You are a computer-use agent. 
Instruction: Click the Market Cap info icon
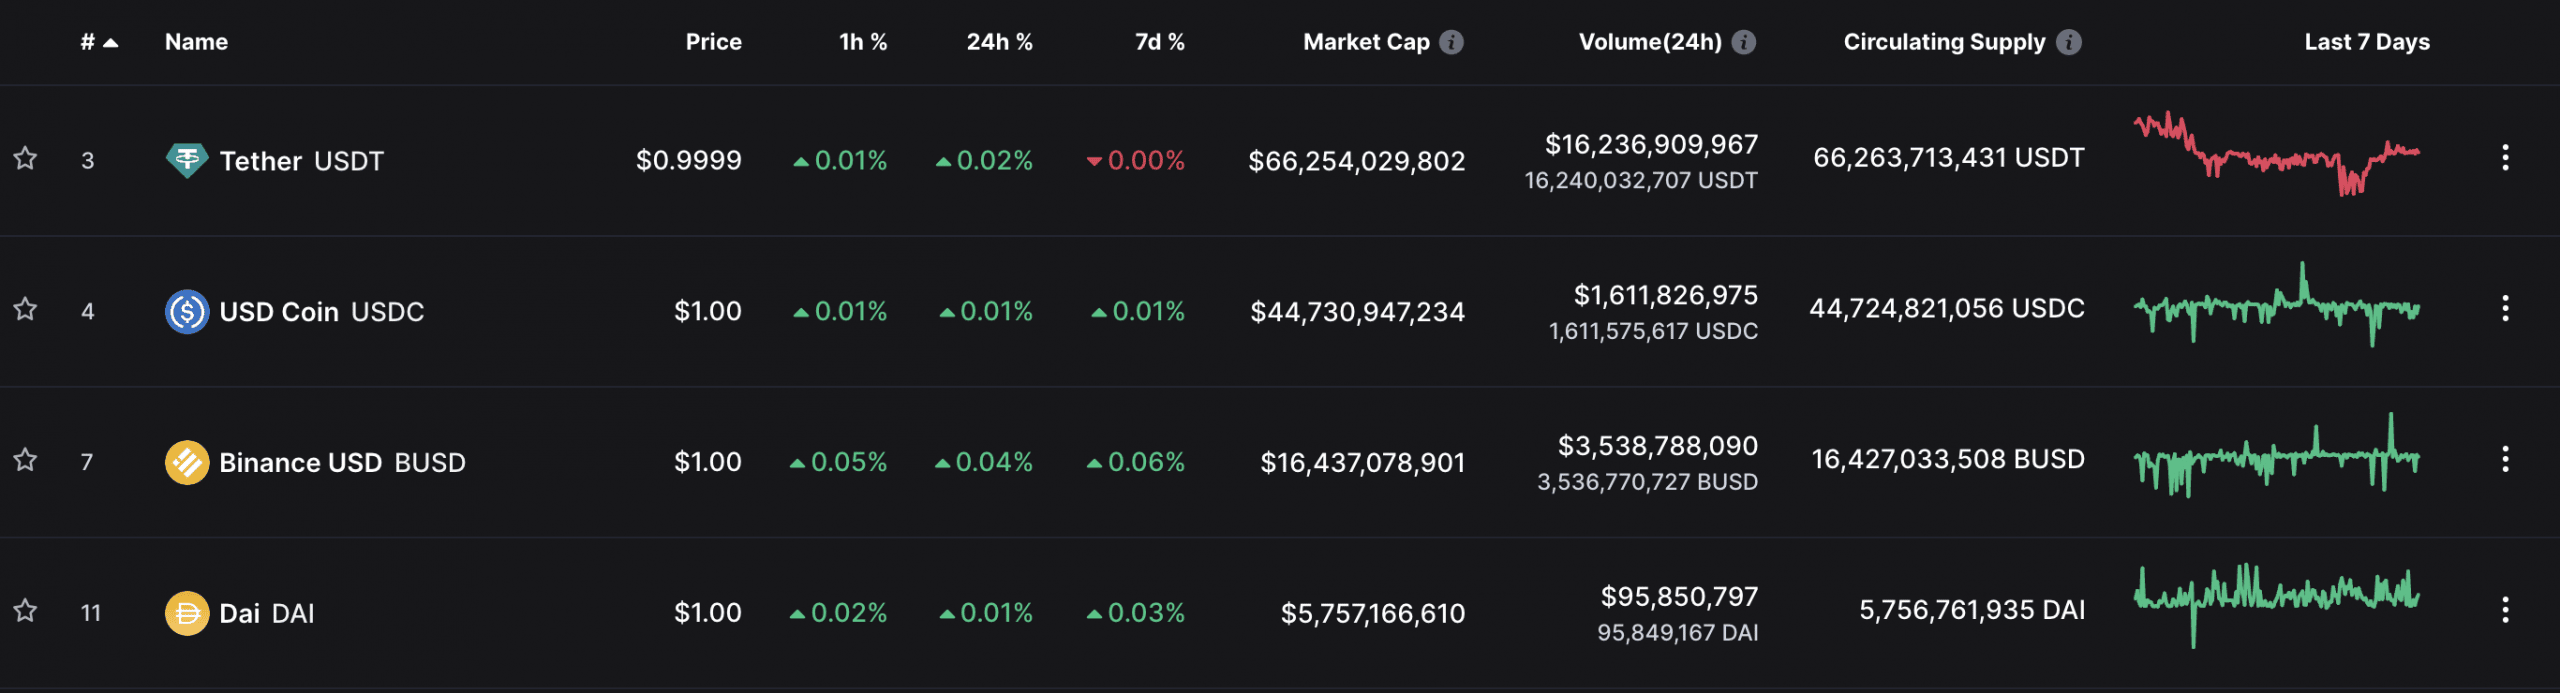[x=1451, y=42]
